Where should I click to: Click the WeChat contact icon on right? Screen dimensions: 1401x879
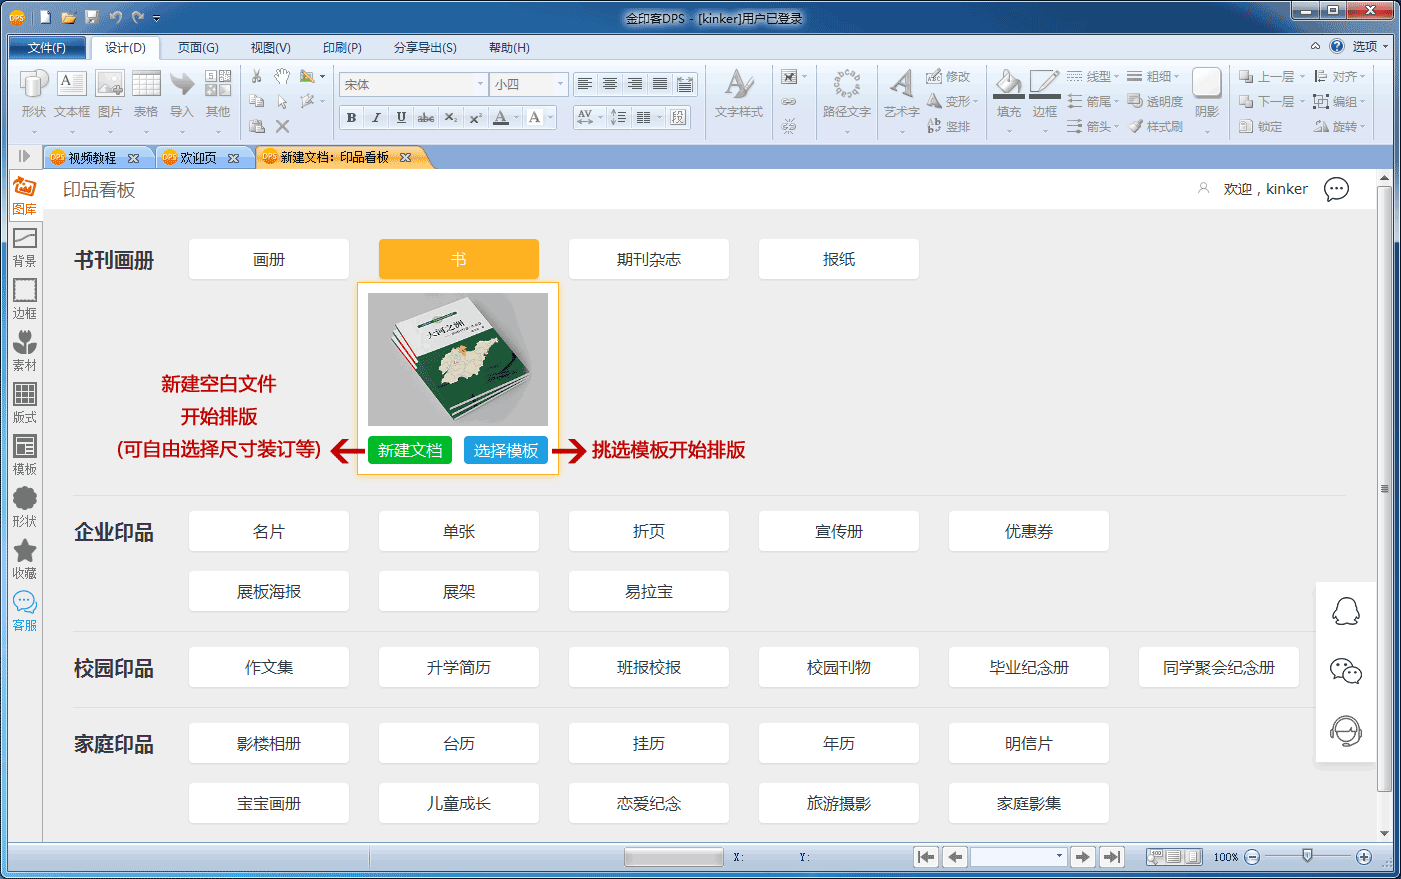tap(1346, 671)
